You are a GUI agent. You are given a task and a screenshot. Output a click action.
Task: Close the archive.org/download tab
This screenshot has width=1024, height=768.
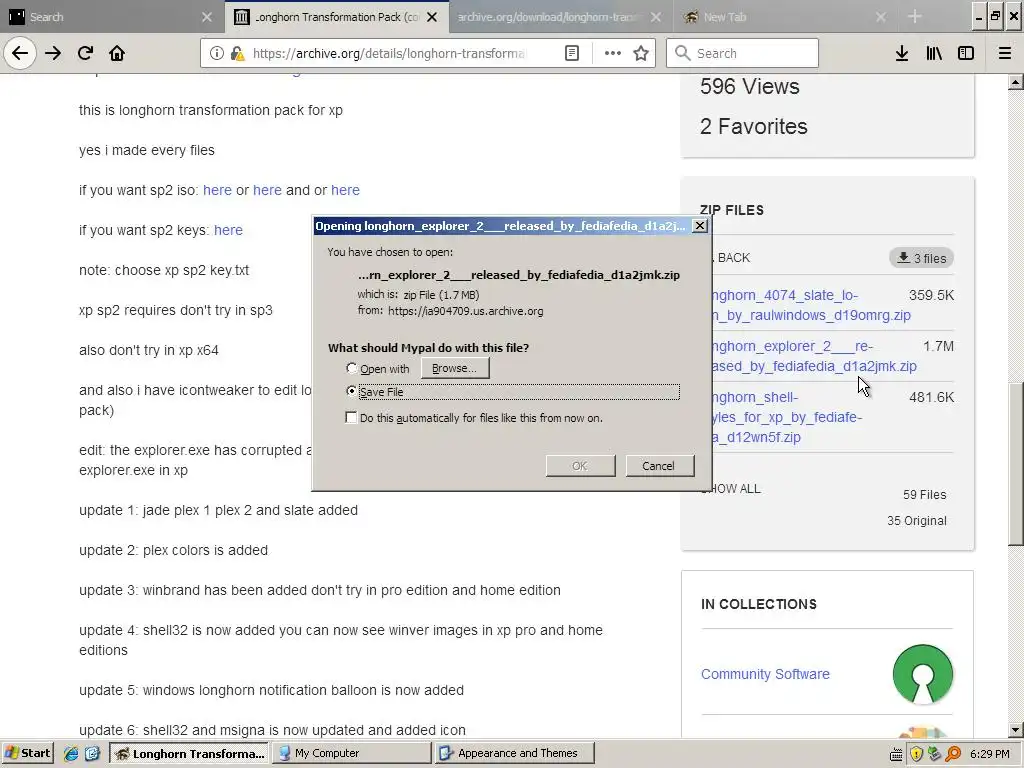[x=656, y=17]
